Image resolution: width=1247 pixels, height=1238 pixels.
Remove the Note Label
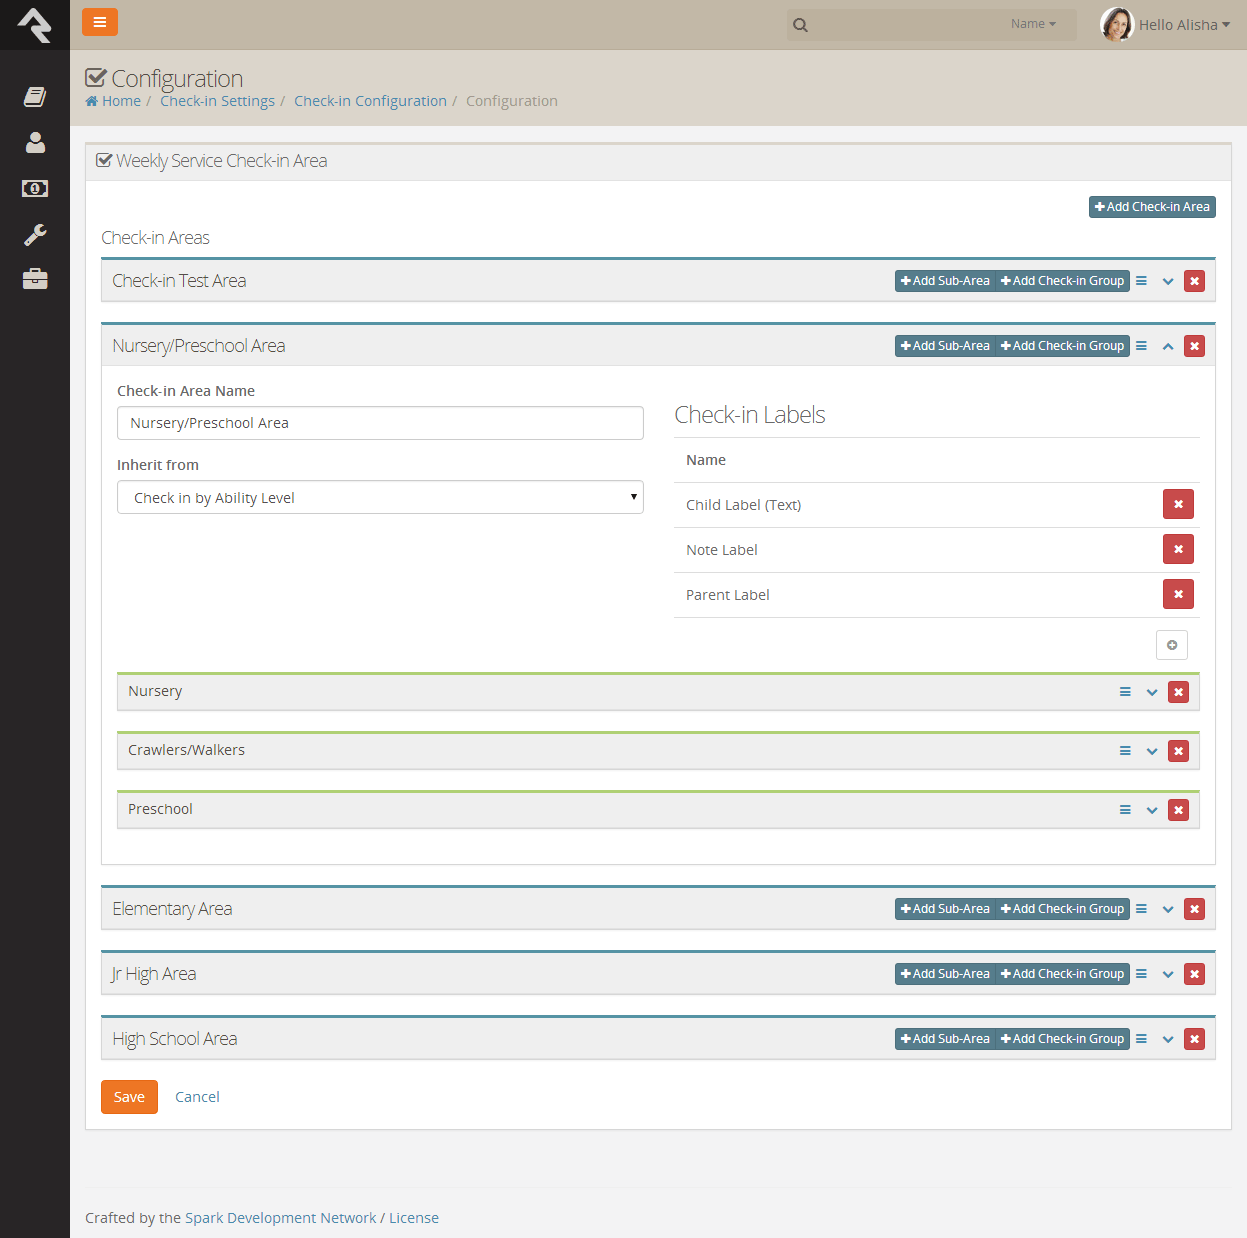1178,549
